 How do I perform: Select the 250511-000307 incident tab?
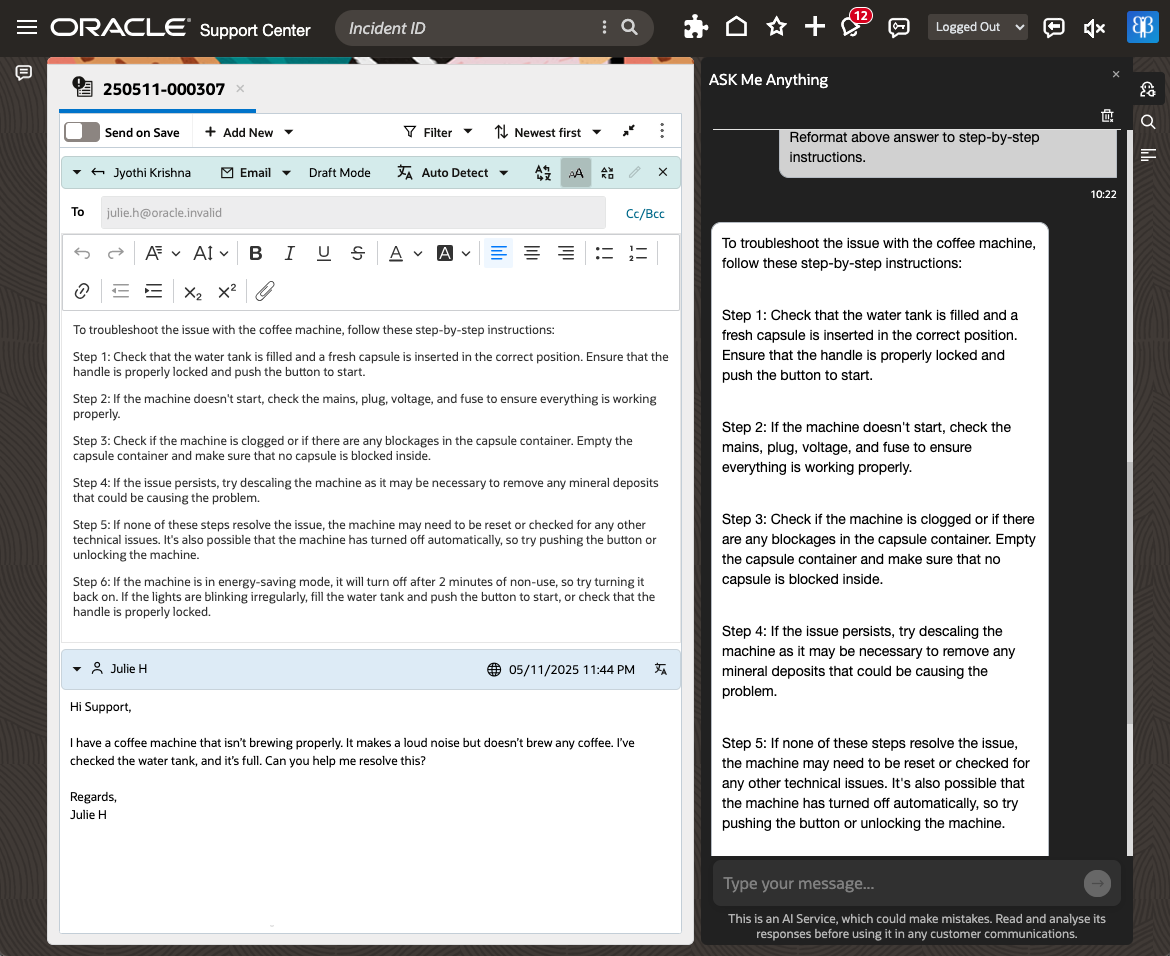pos(163,89)
